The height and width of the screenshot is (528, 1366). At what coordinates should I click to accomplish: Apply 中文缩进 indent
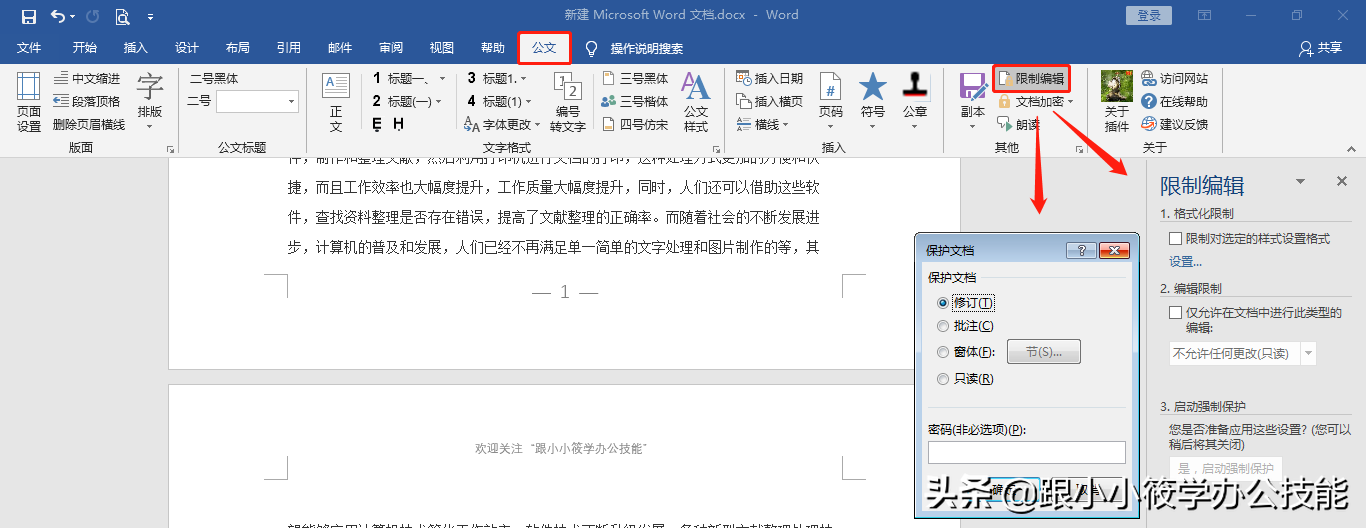point(86,79)
